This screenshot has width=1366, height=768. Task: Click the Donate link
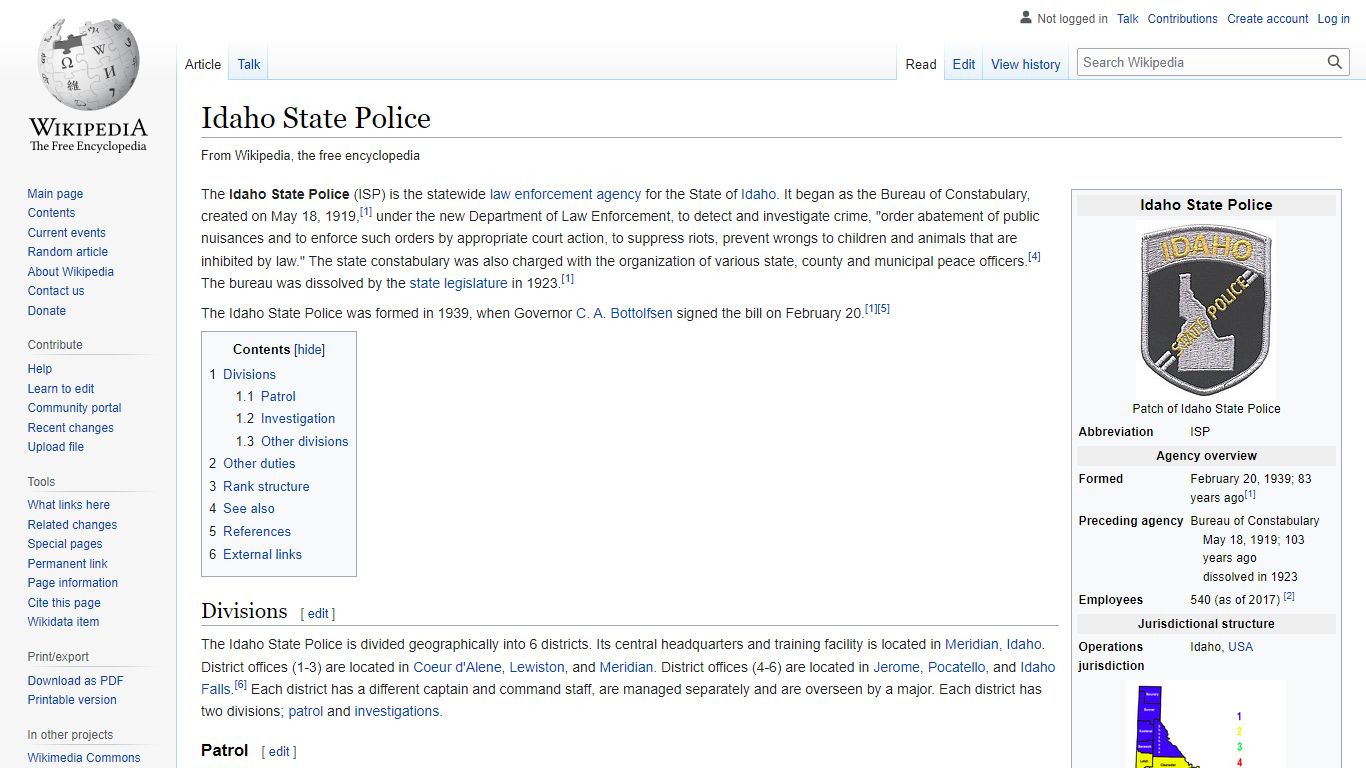tap(46, 311)
